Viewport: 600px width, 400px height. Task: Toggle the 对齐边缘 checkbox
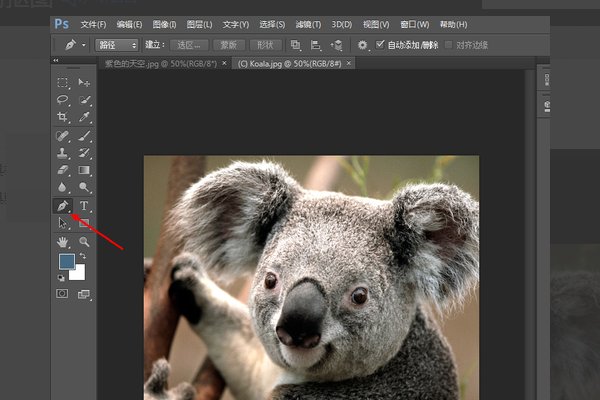point(448,45)
